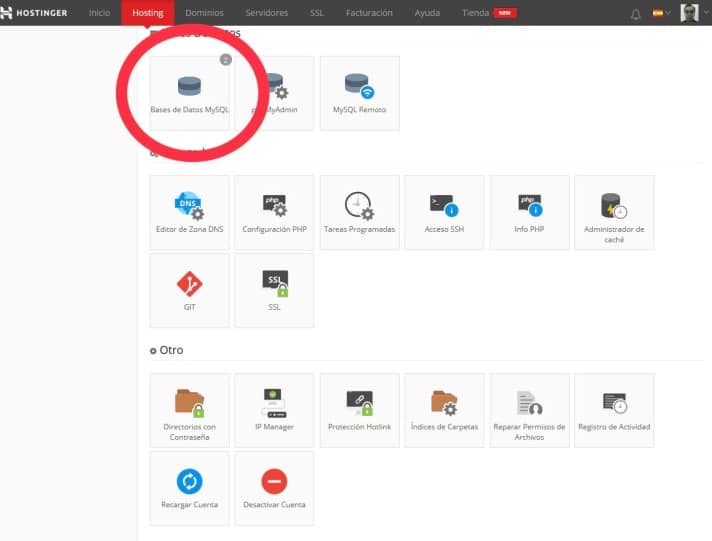
Task: Select the Hosting navigation tab
Action: (x=148, y=13)
